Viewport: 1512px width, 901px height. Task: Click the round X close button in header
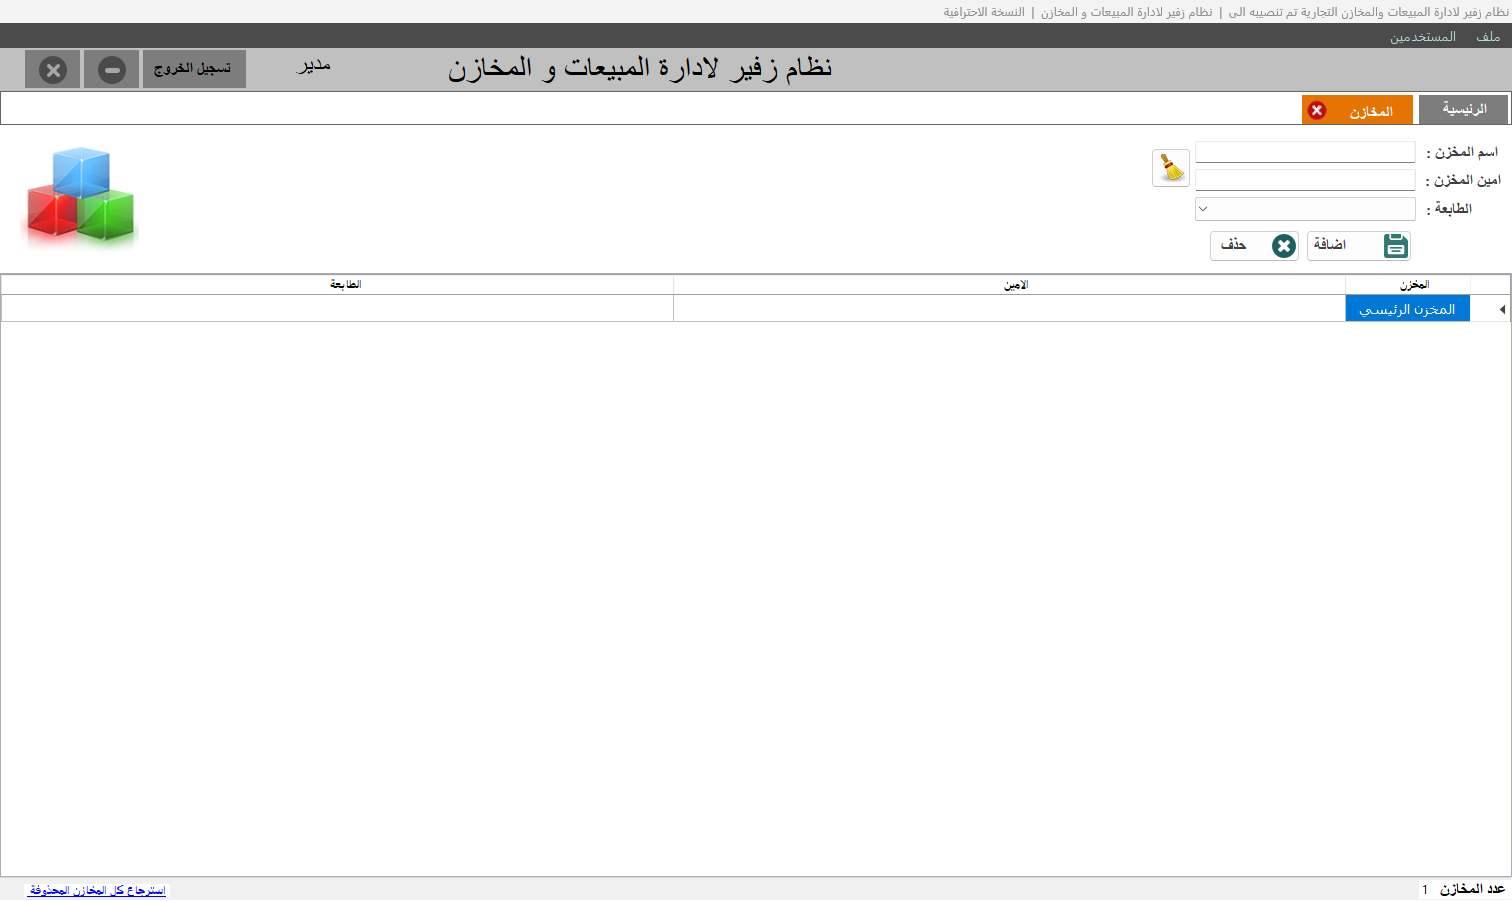pos(53,70)
